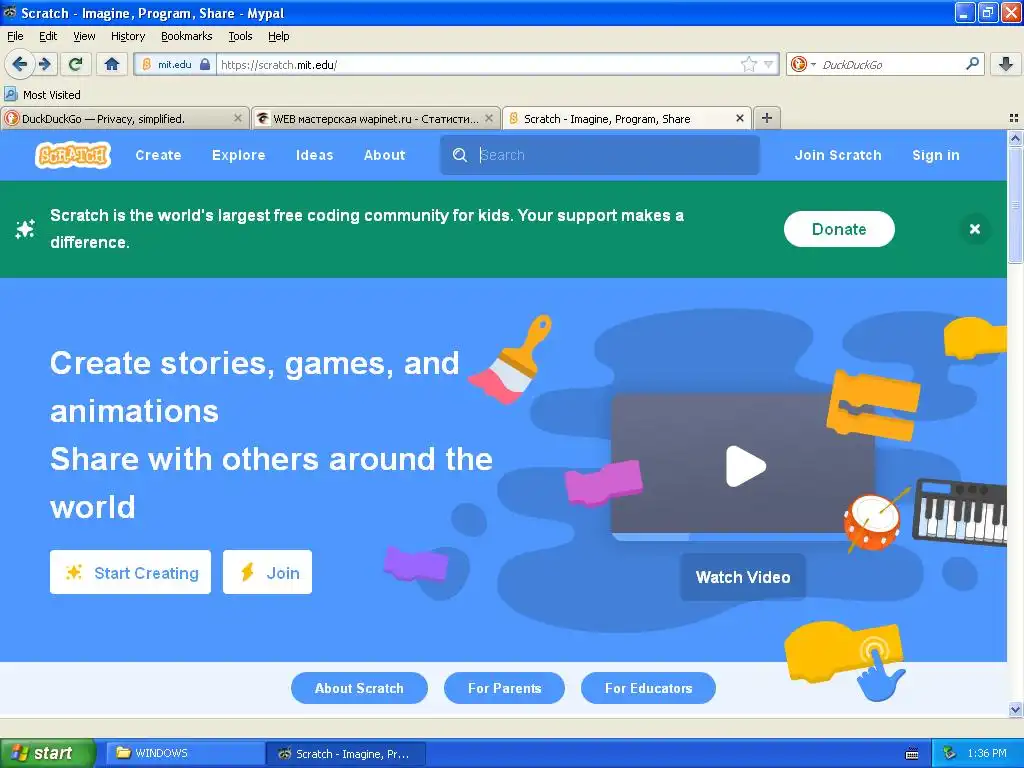Click the Scratch Mypal taskbar button
This screenshot has height=768, width=1024.
pos(346,754)
